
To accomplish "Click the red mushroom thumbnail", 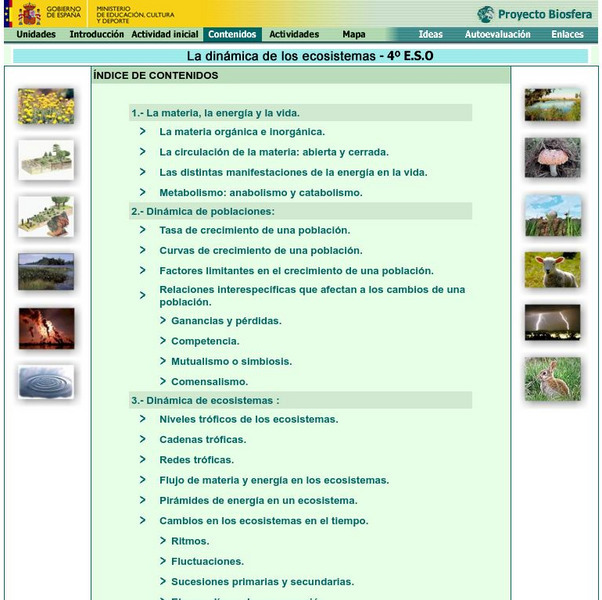I will click(x=552, y=157).
